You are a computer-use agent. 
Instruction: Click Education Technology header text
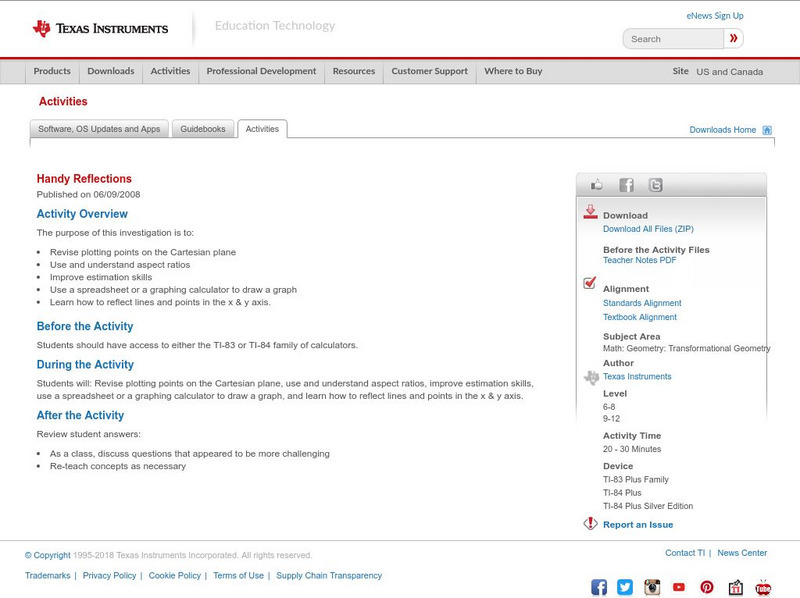click(x=275, y=26)
